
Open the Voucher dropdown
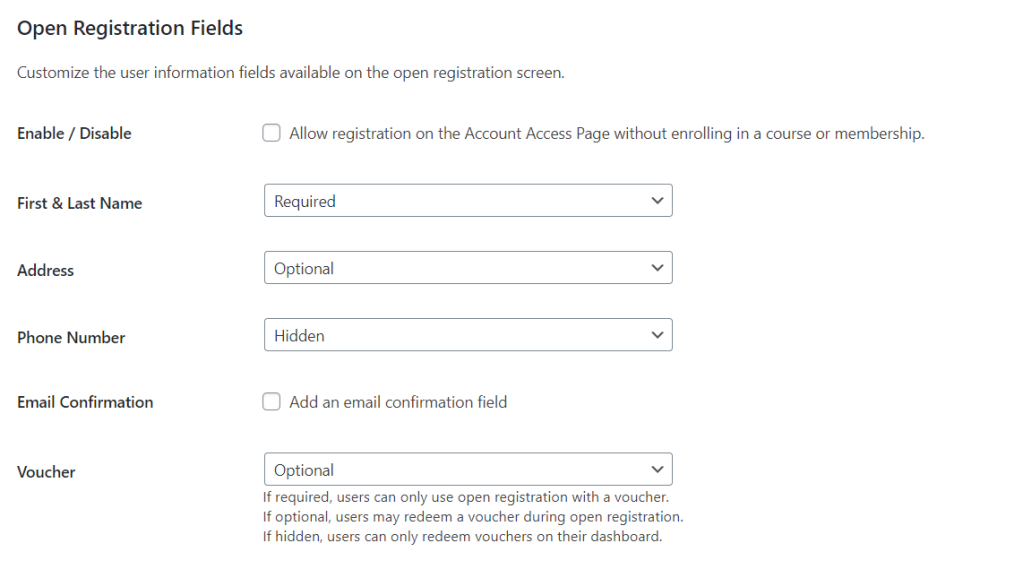pyautogui.click(x=468, y=469)
